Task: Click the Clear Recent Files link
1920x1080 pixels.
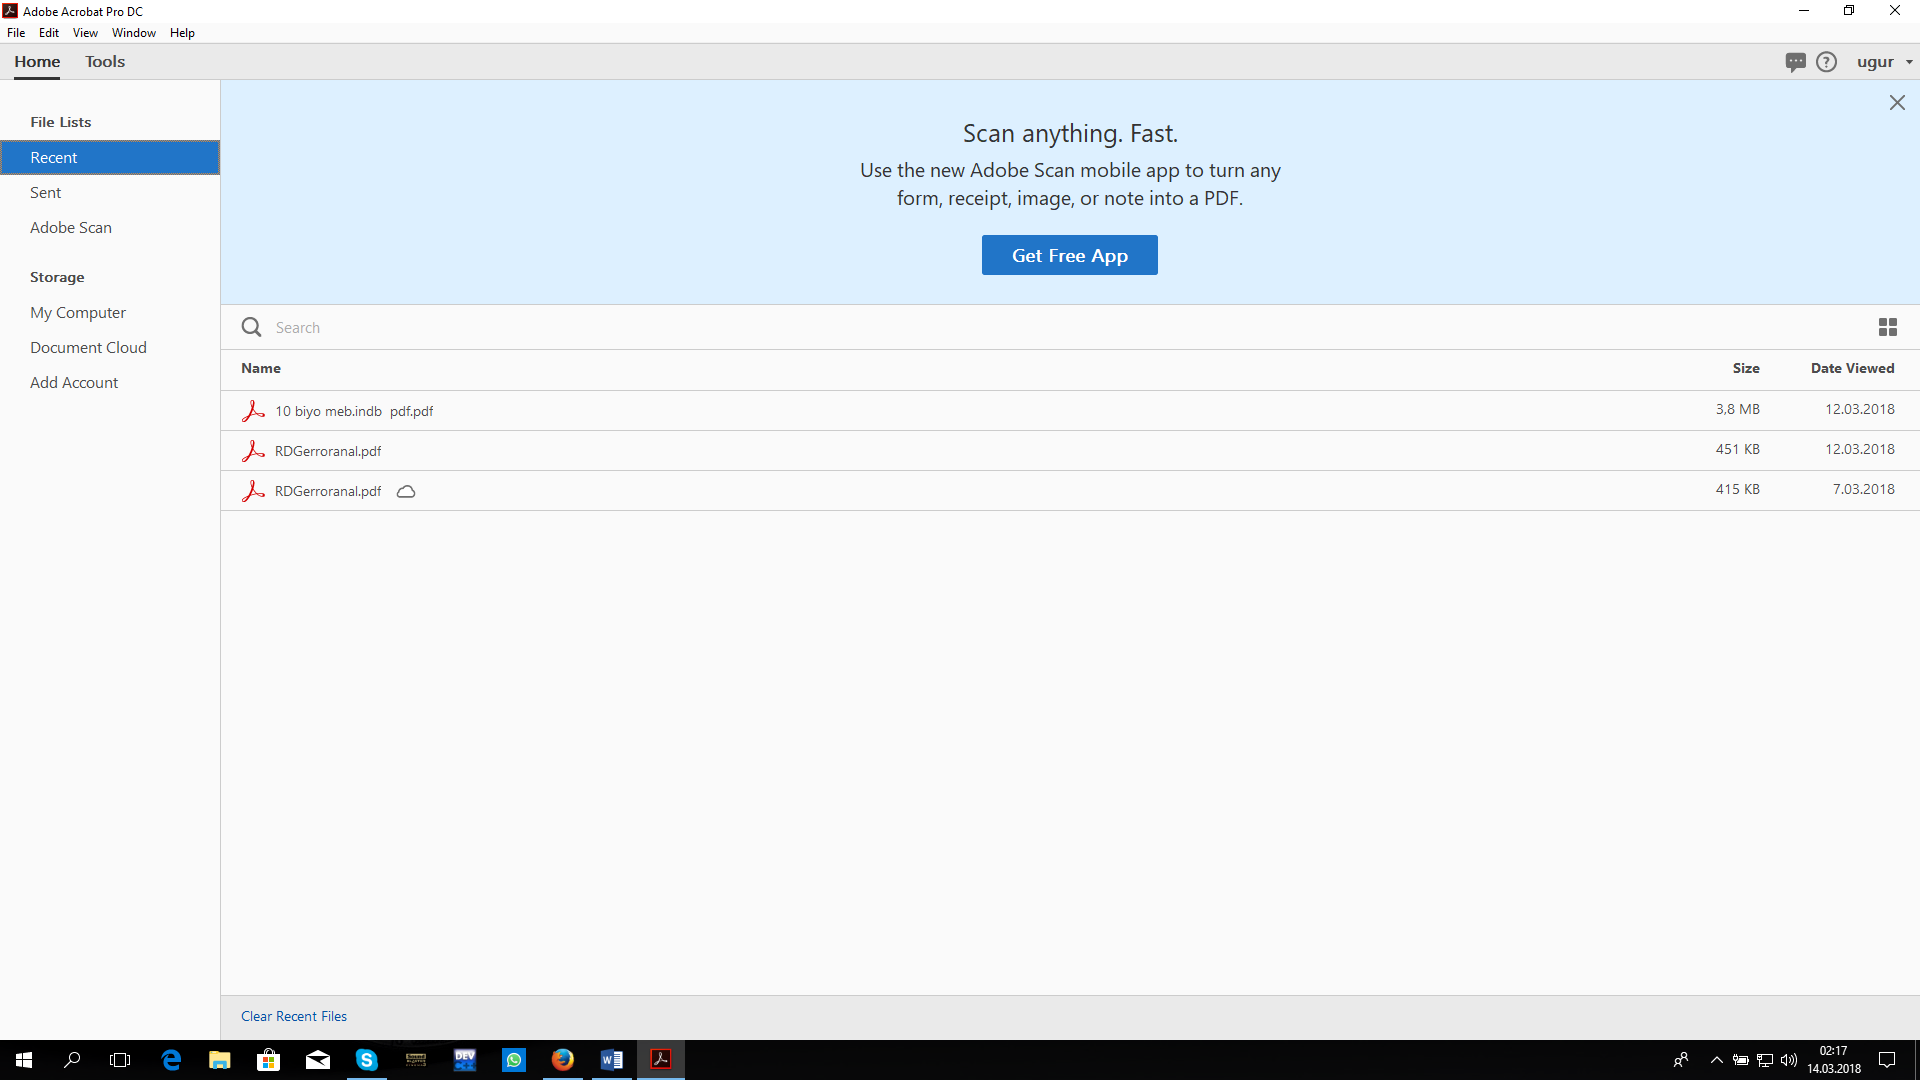Action: click(x=294, y=1016)
